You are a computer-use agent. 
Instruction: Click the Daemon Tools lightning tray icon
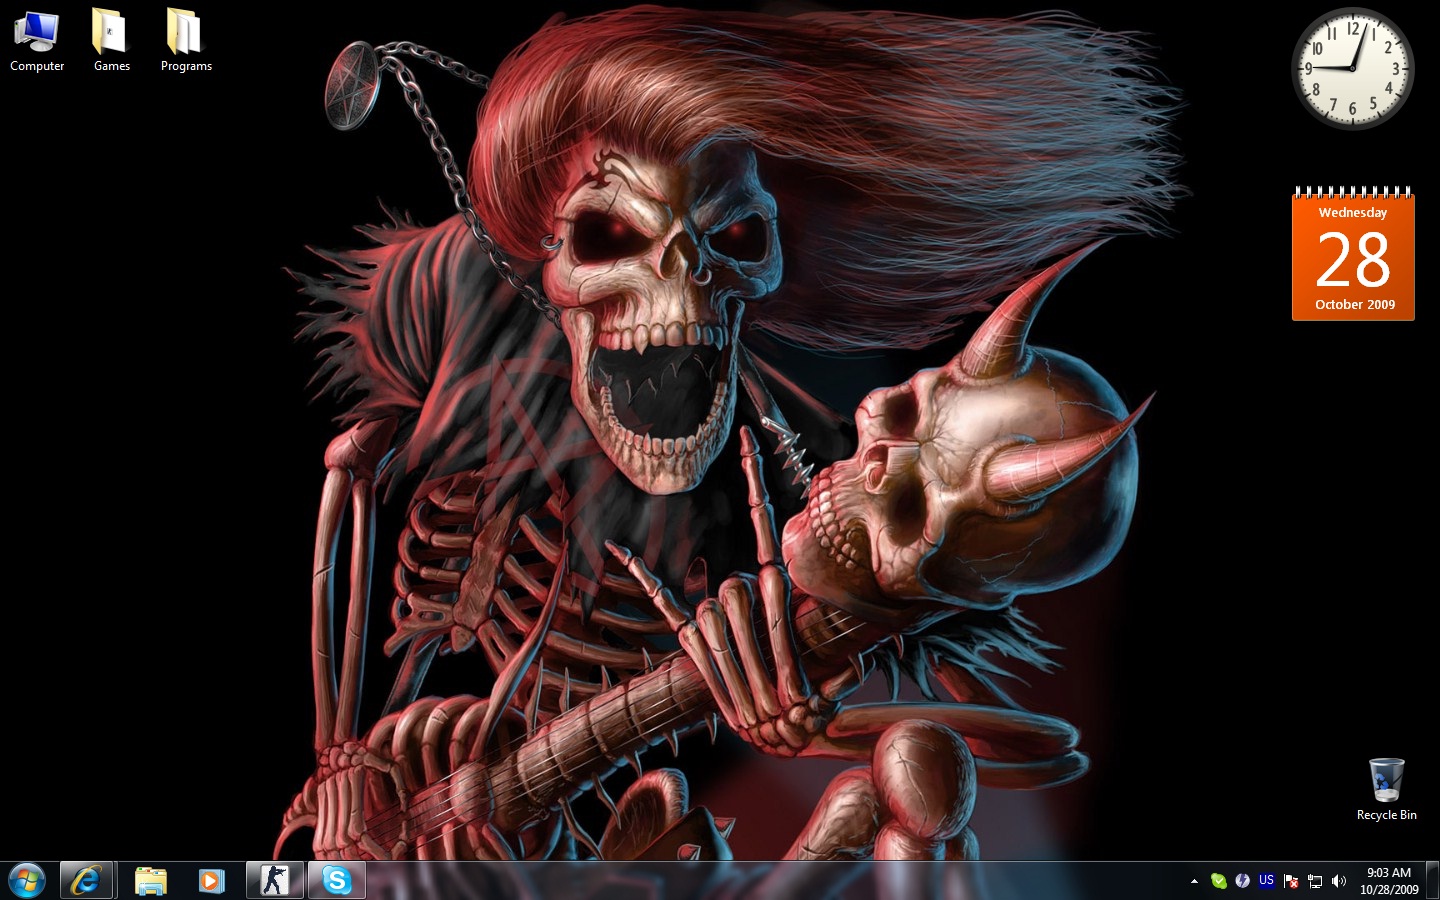point(1242,881)
